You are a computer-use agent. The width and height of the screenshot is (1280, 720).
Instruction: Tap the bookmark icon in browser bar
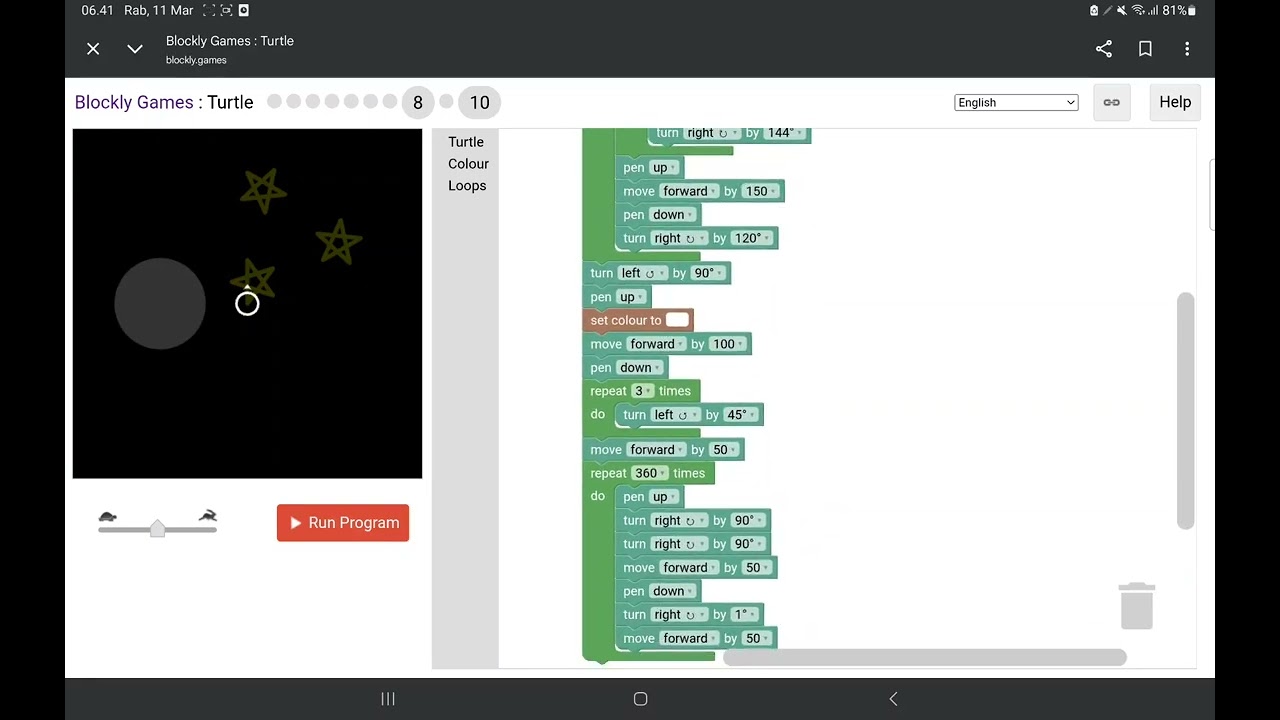pos(1146,49)
